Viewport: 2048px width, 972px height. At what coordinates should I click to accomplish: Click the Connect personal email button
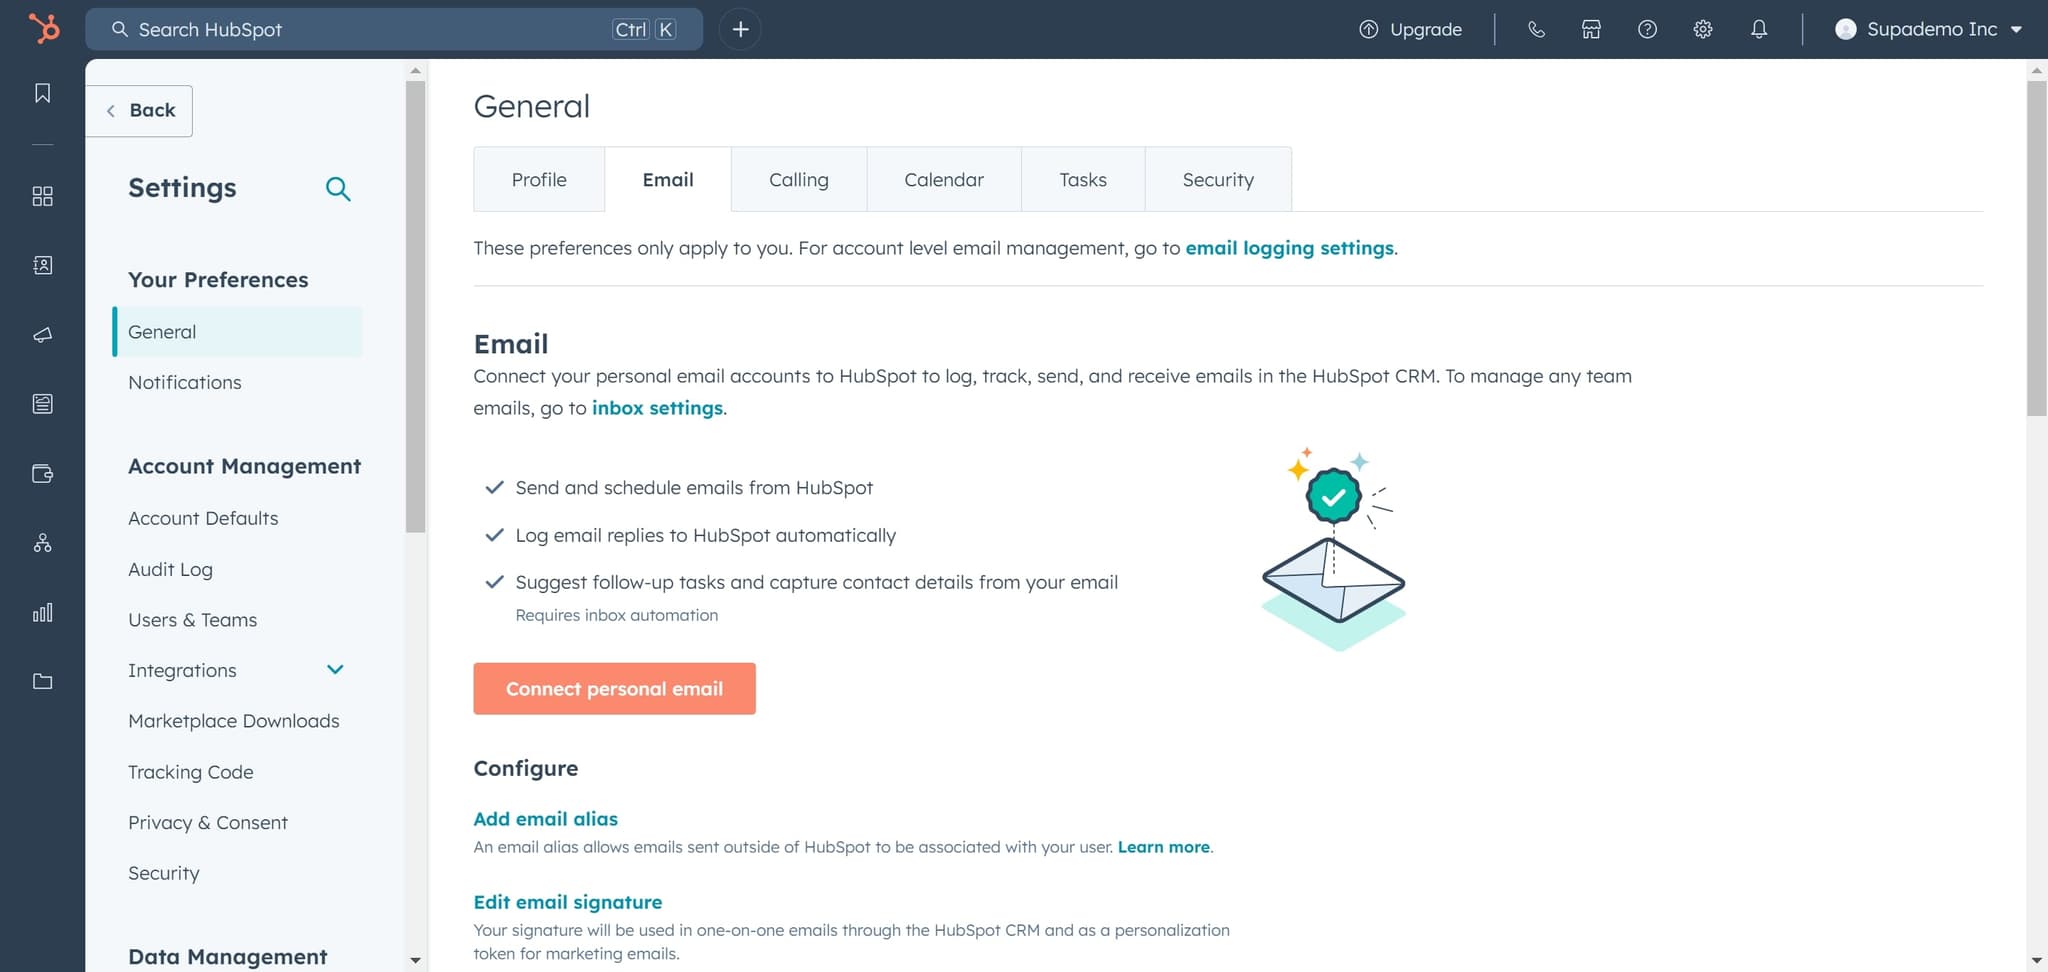[x=614, y=688]
